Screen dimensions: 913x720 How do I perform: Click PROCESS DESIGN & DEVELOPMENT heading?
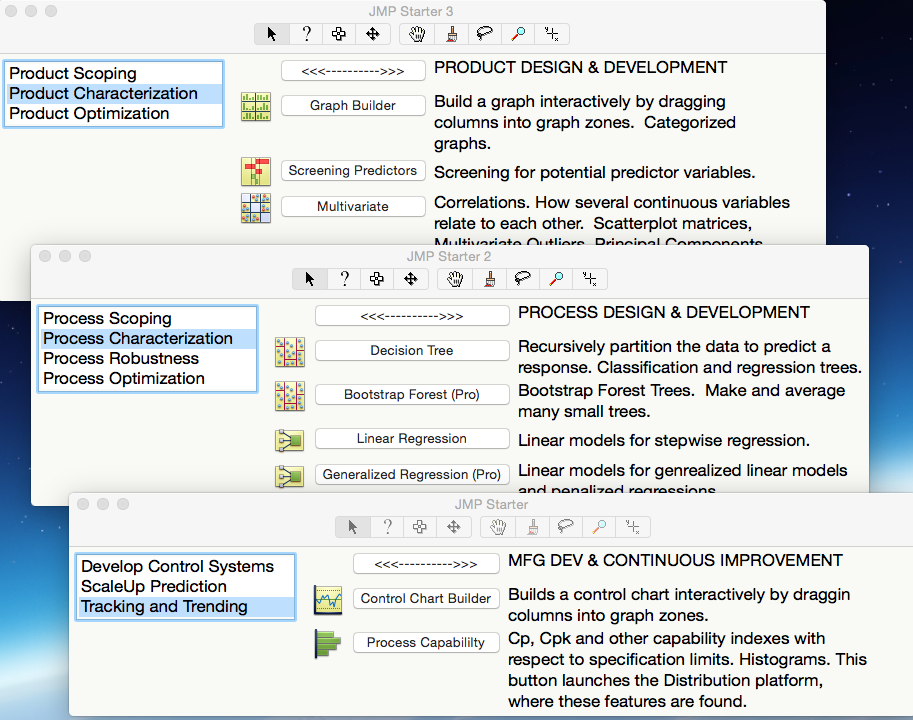tap(664, 313)
